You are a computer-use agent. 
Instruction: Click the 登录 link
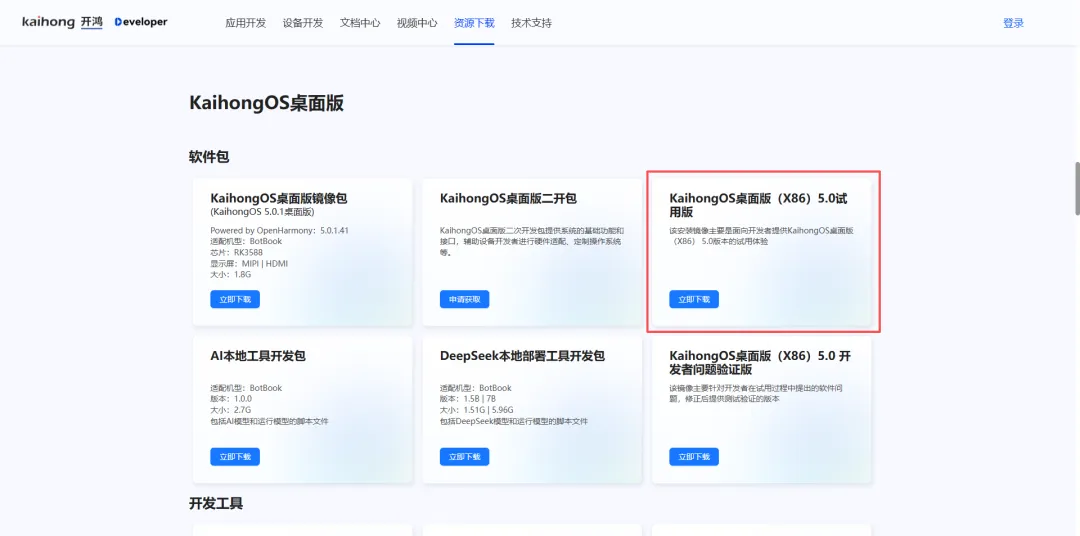tap(1013, 23)
